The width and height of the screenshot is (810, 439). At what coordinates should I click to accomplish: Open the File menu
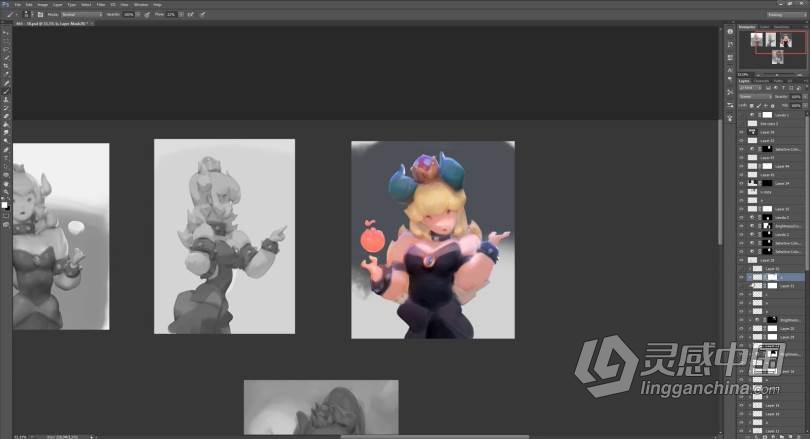point(18,5)
